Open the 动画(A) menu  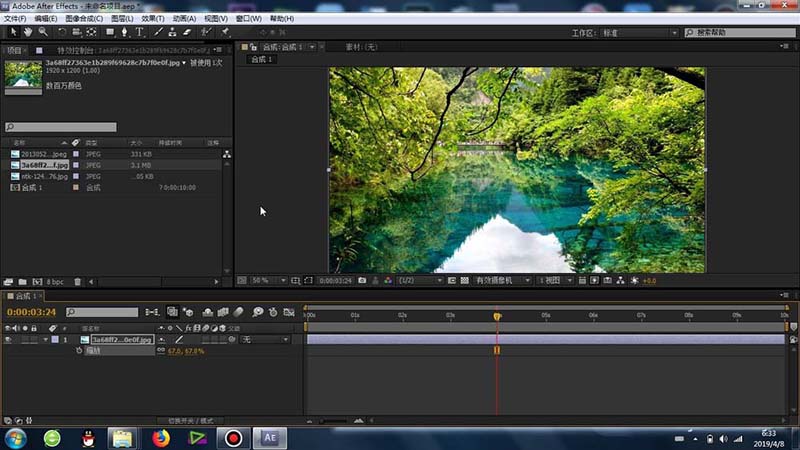[184, 18]
